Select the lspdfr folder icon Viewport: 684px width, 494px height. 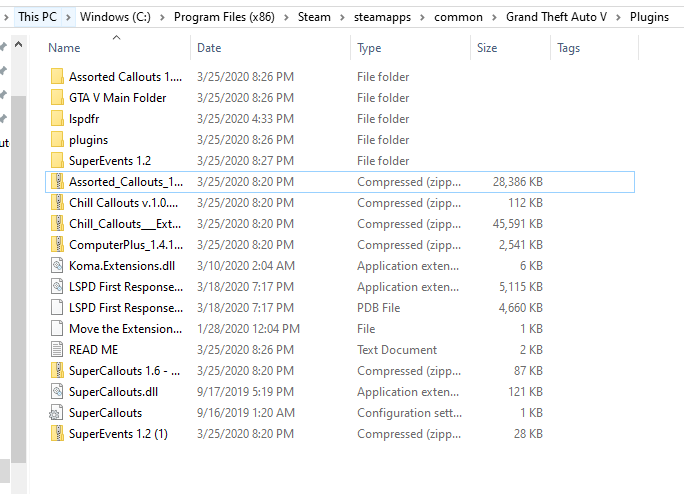[x=57, y=118]
